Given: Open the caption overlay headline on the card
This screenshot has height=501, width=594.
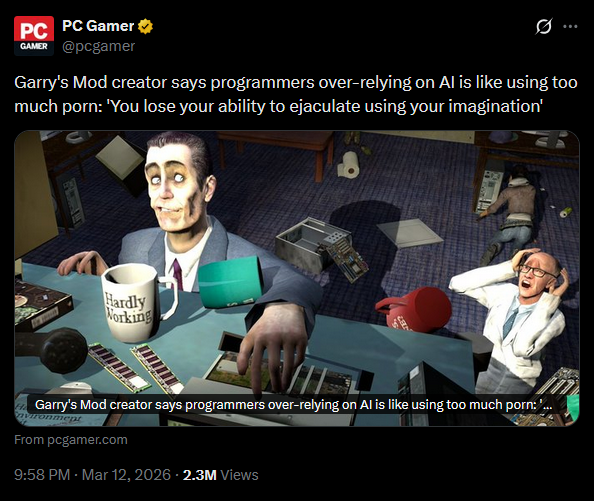Looking at the screenshot, I should pos(294,405).
